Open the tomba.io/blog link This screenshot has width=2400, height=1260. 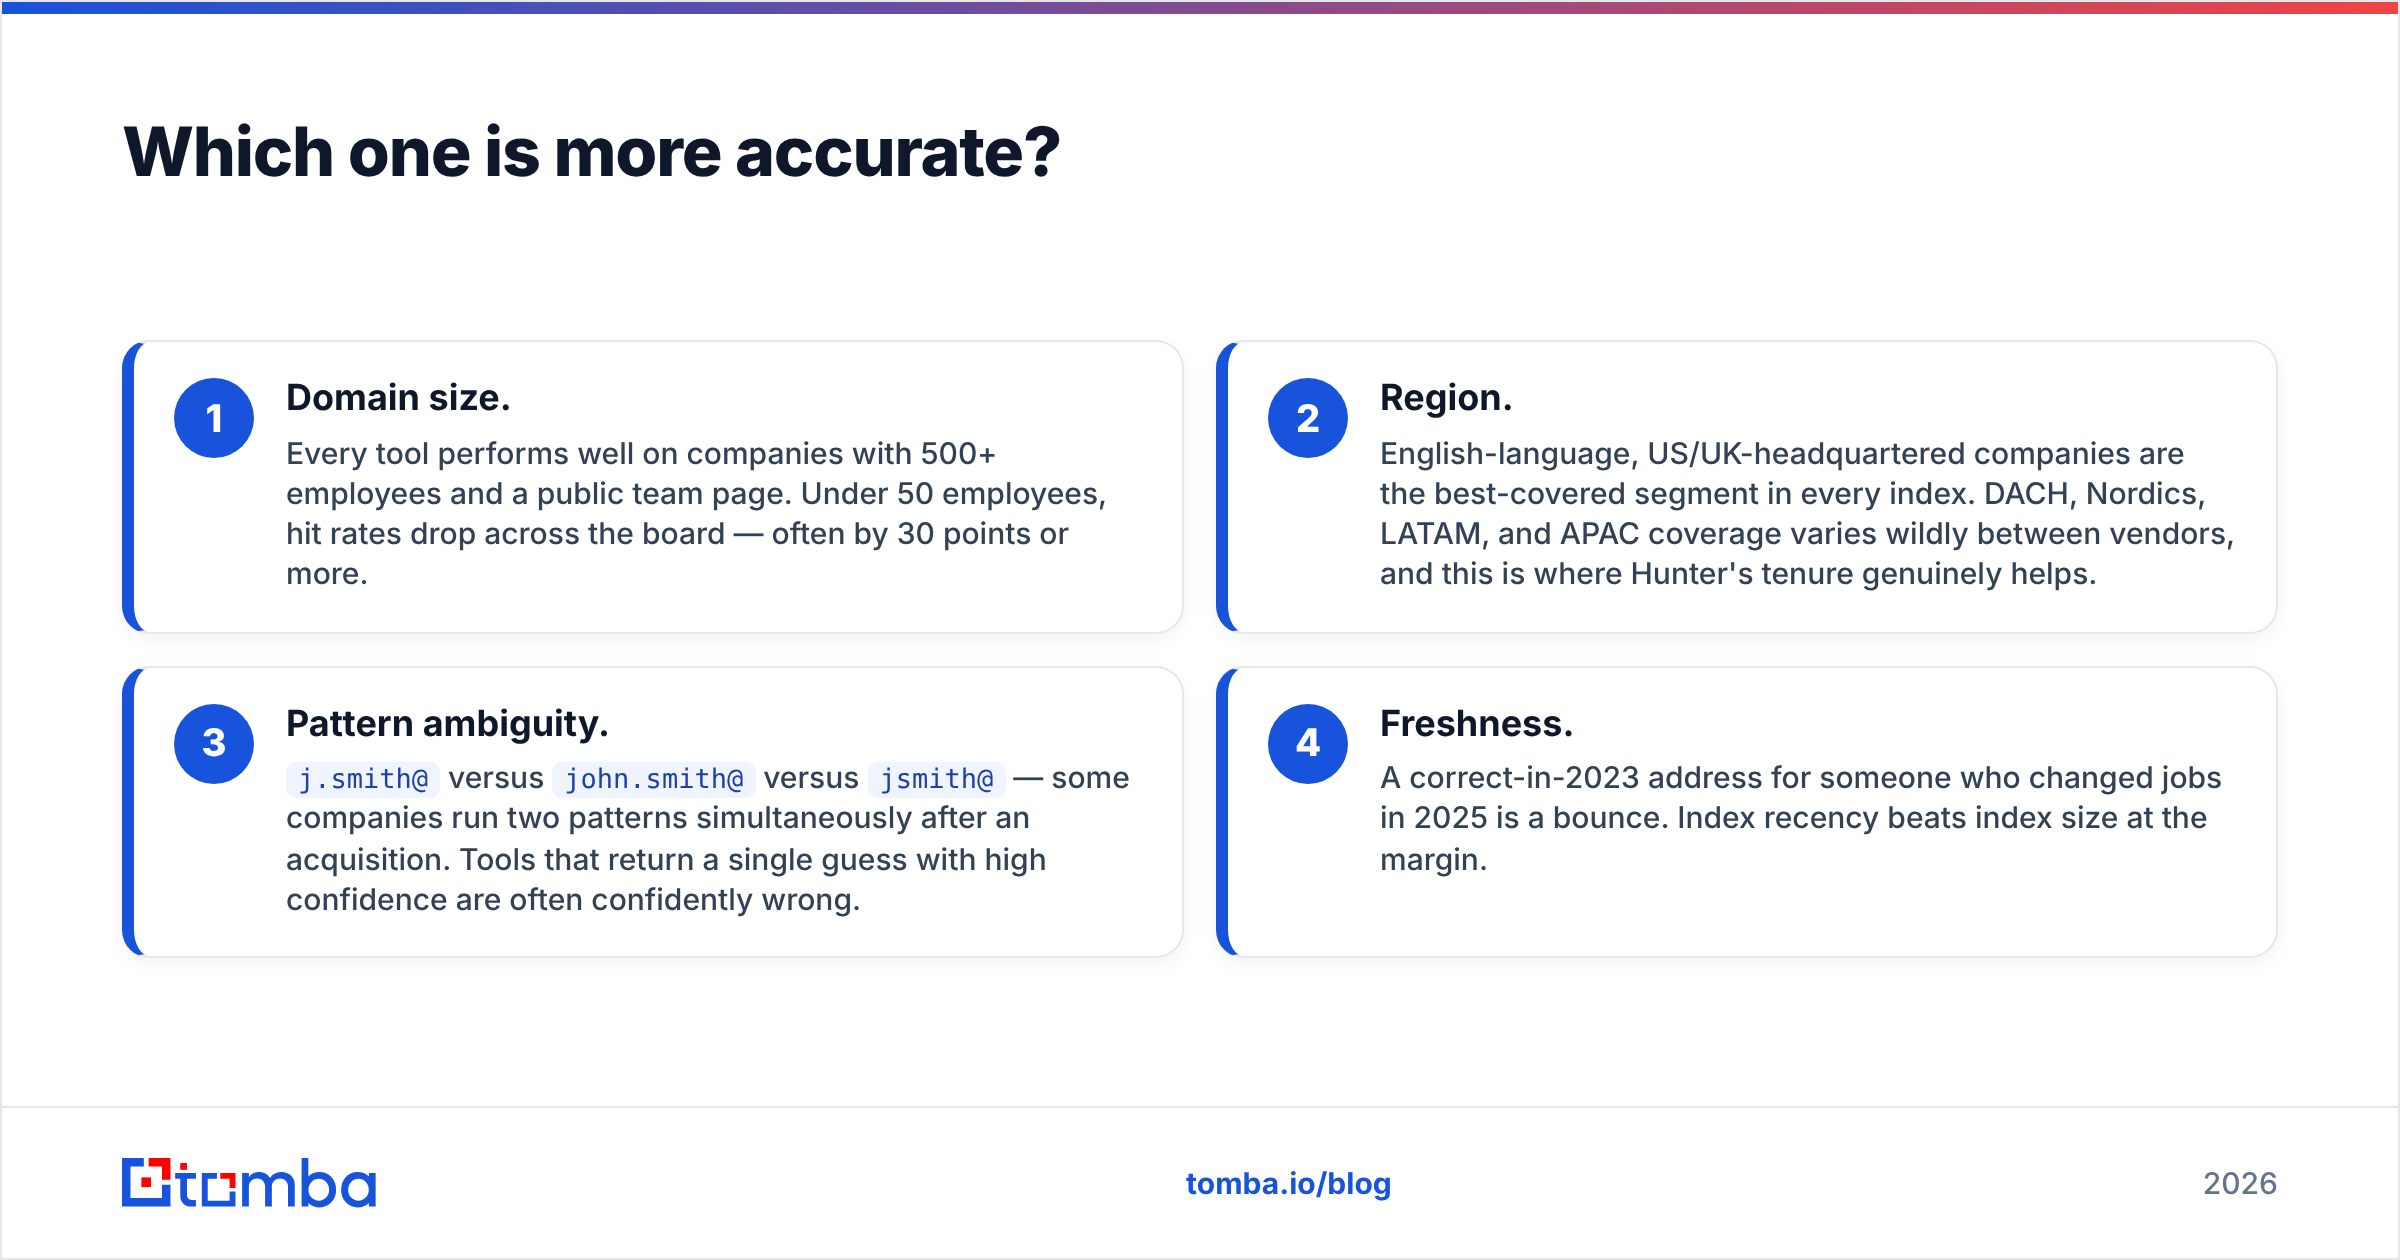coord(1288,1184)
